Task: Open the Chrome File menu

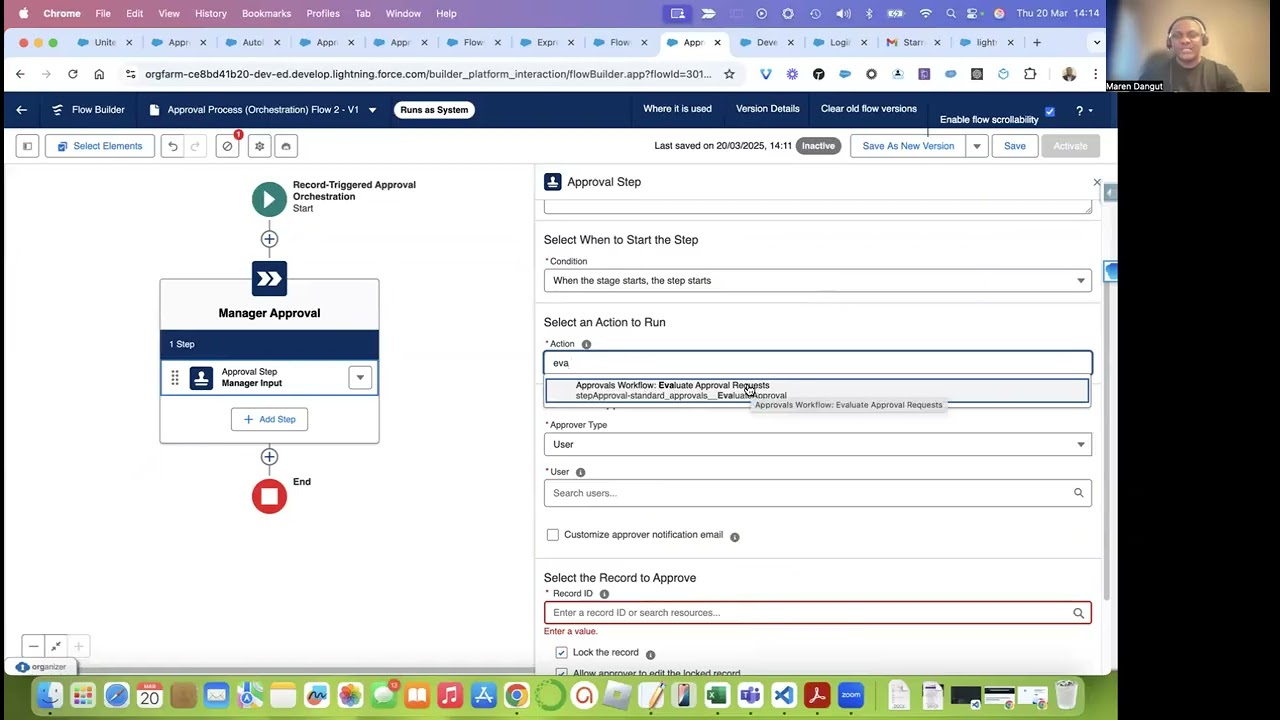Action: coord(103,13)
